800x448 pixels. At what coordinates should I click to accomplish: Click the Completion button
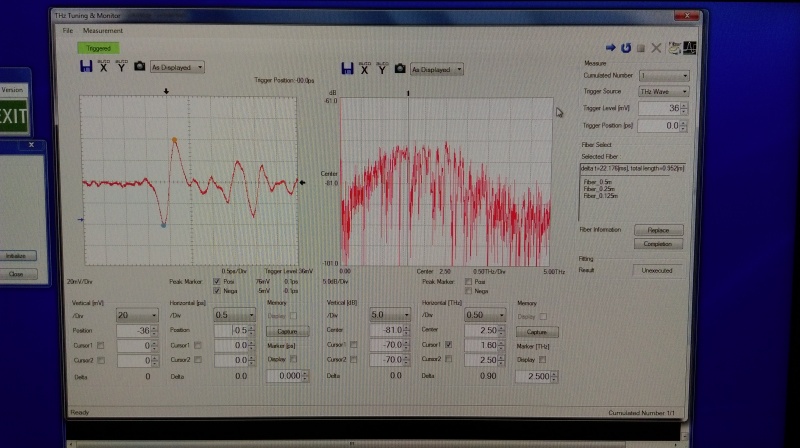click(x=657, y=243)
